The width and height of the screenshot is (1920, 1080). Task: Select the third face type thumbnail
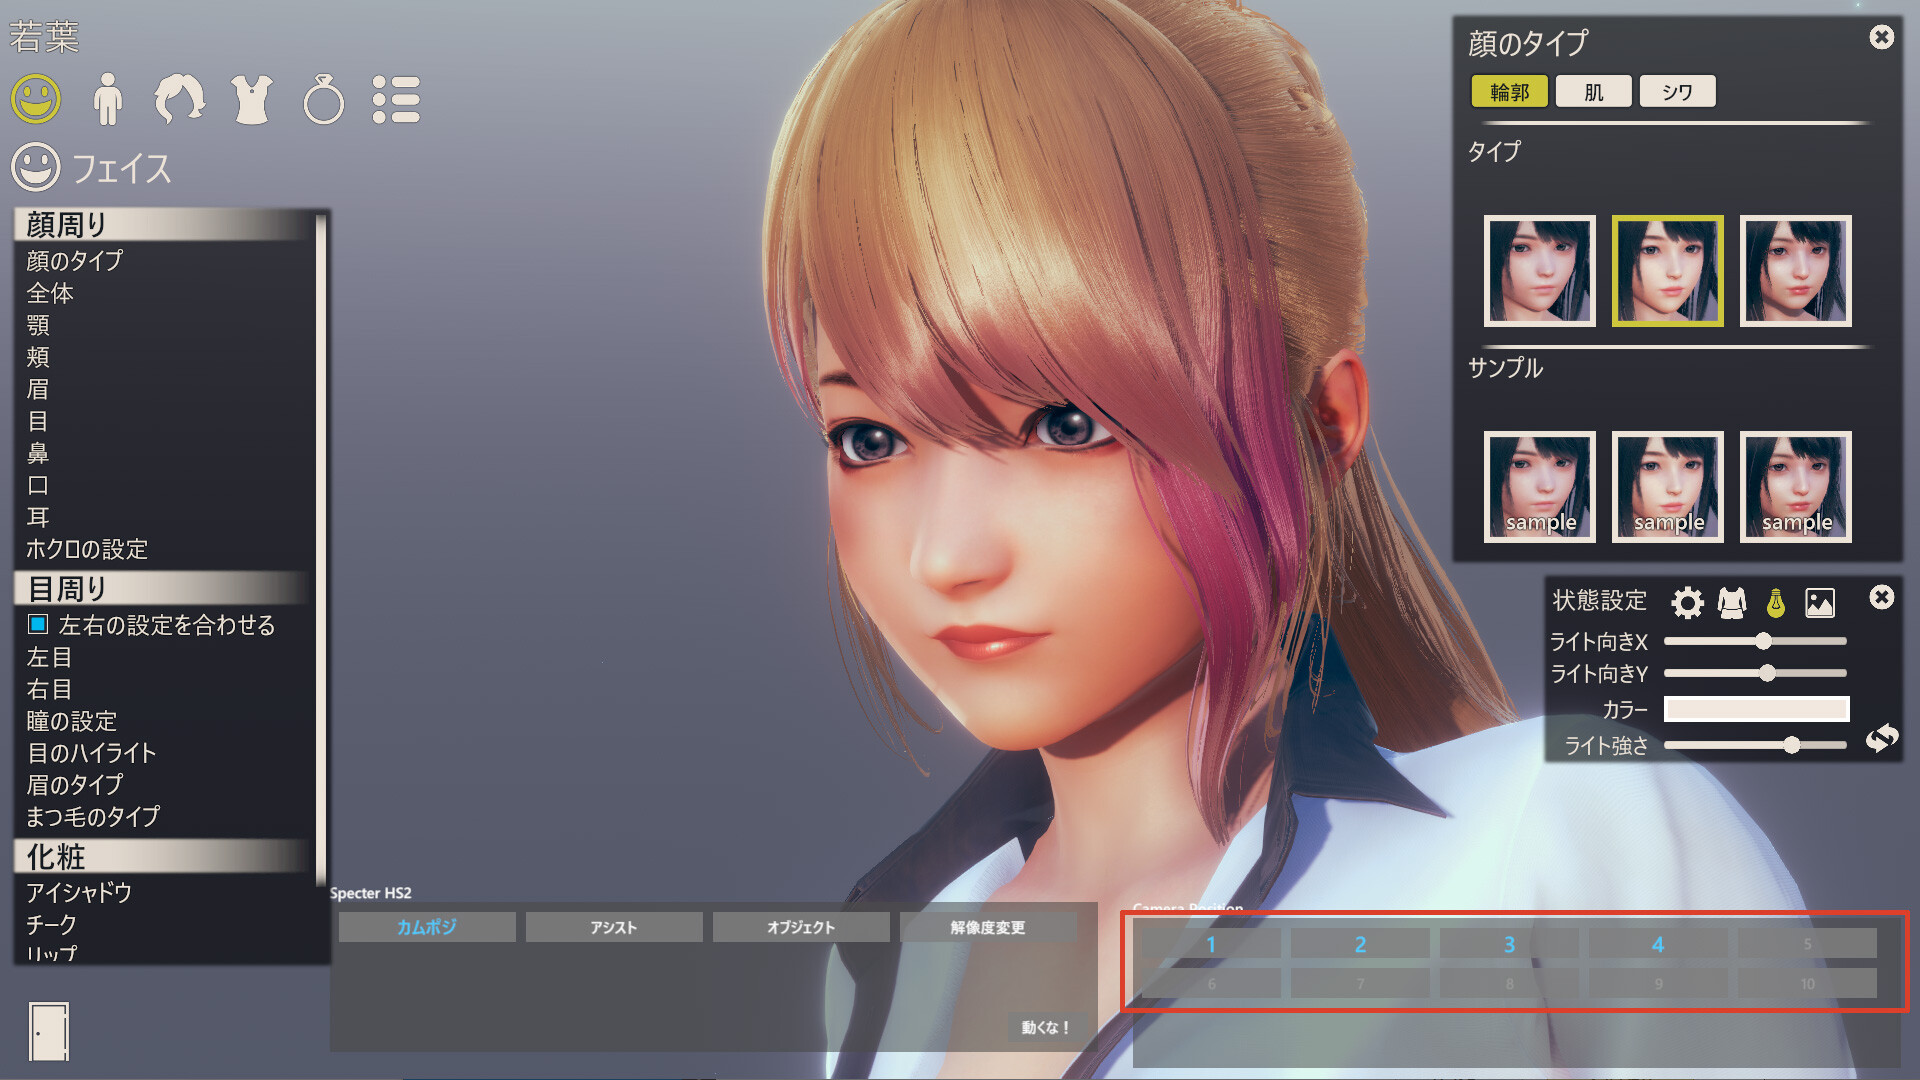coord(1795,271)
